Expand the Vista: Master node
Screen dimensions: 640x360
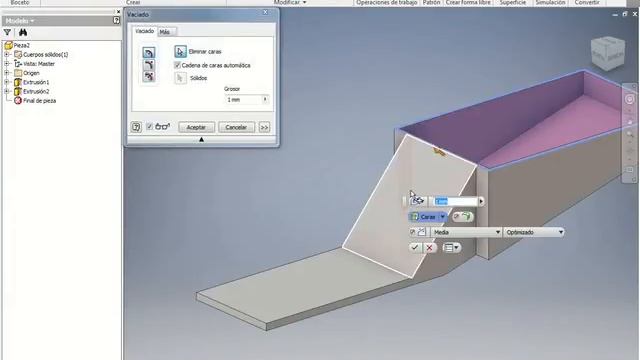pyautogui.click(x=7, y=64)
